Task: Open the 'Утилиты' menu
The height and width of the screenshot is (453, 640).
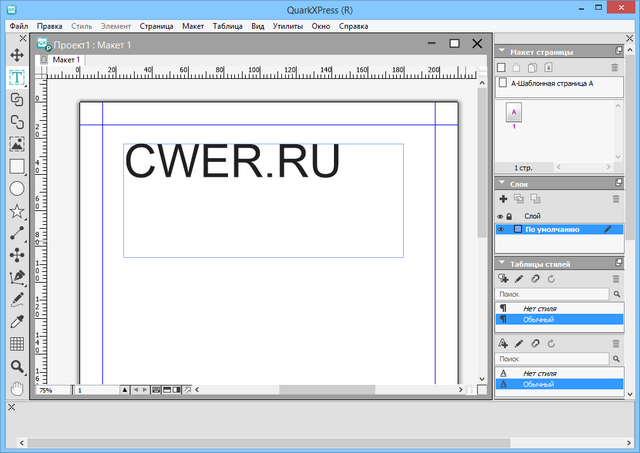Action: [x=288, y=25]
